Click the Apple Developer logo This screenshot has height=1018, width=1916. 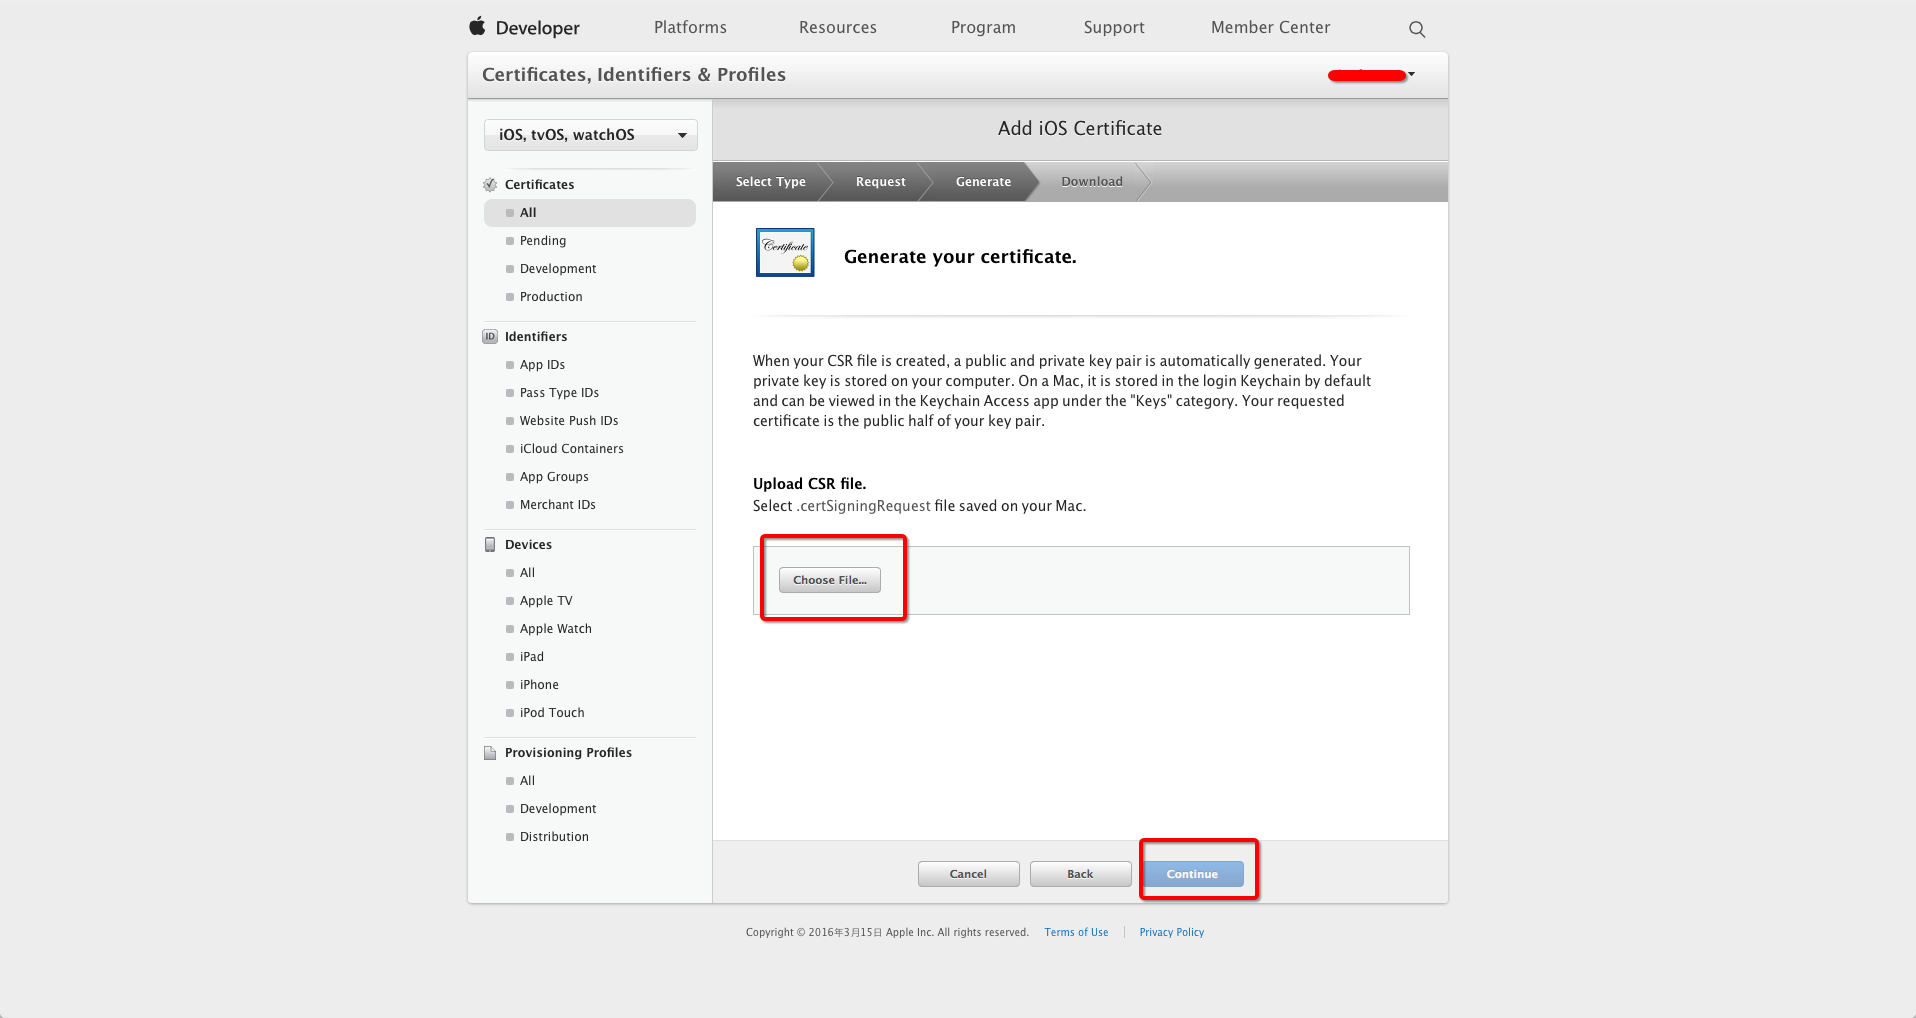coord(524,27)
